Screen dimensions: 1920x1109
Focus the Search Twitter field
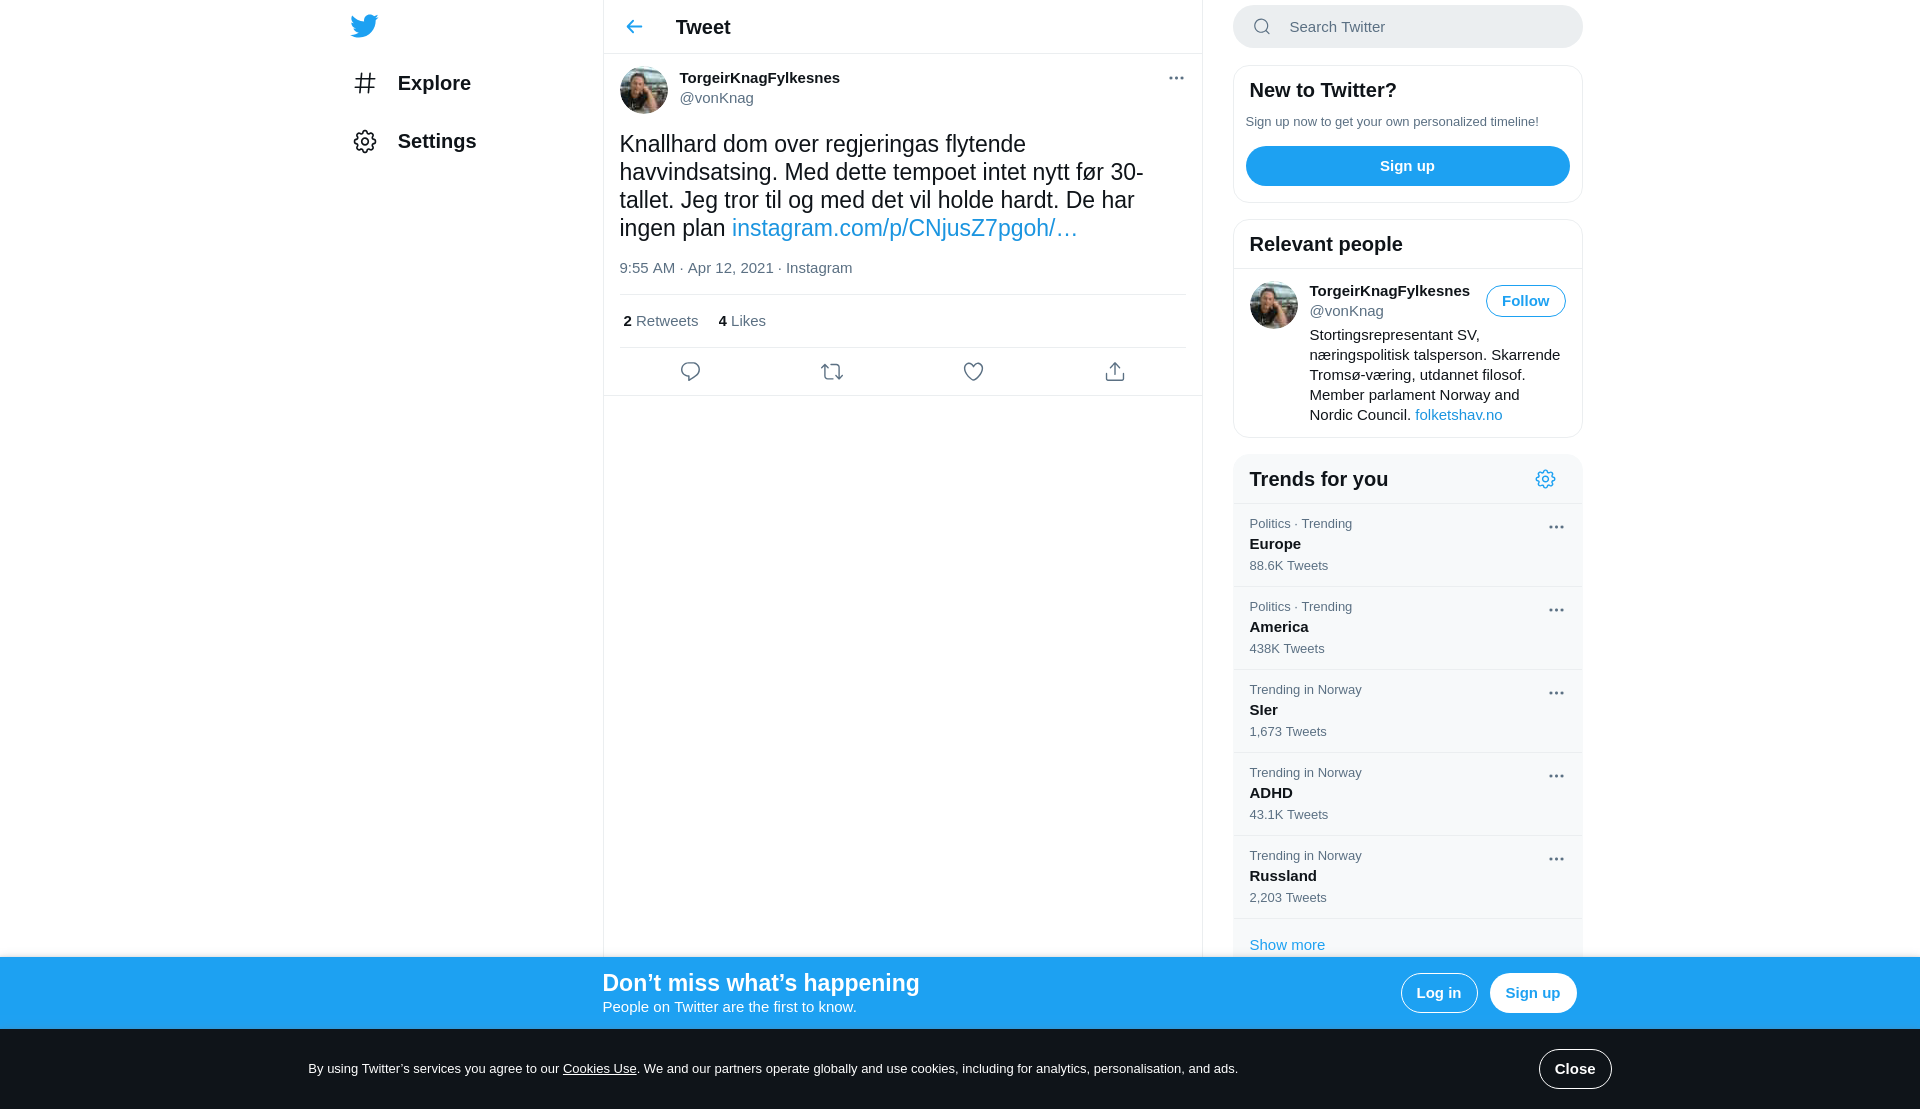(x=1407, y=27)
